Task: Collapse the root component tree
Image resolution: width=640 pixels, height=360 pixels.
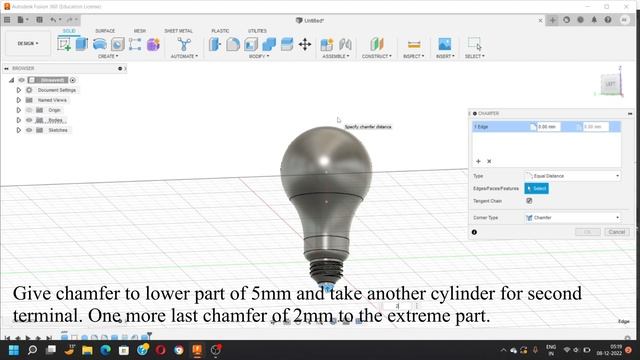Action: [x=11, y=80]
